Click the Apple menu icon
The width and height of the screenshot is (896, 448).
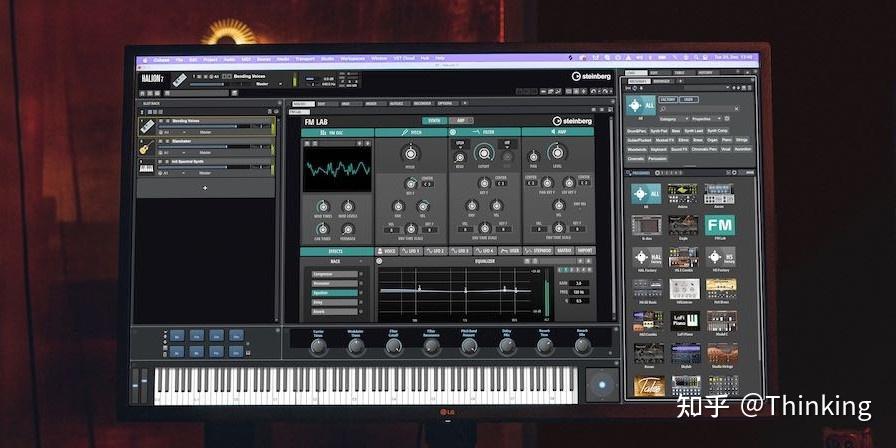pos(145,59)
